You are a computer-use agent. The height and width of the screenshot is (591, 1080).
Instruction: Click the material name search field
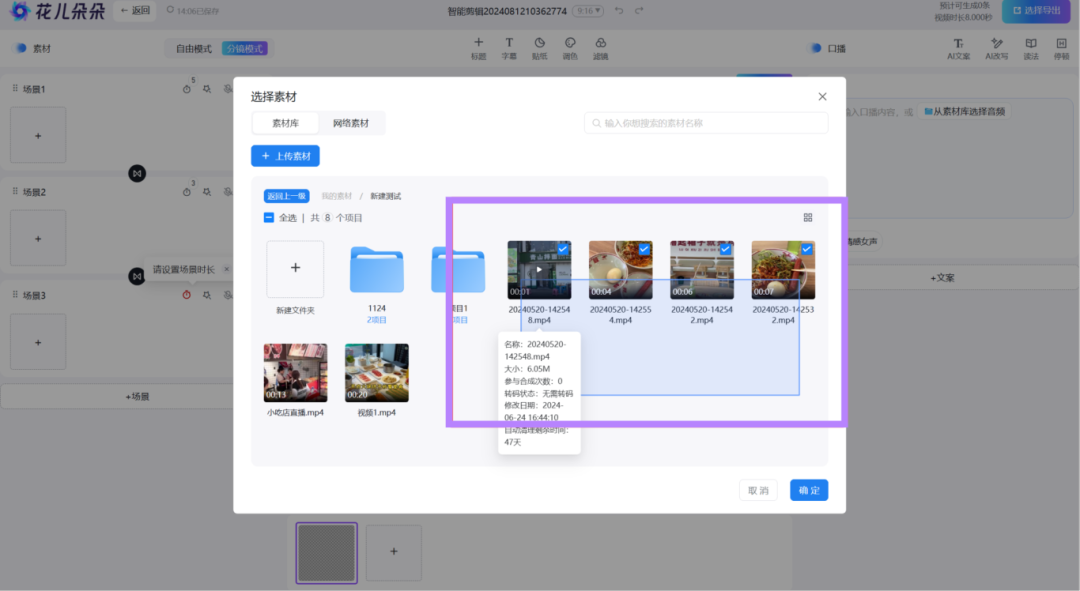click(706, 123)
